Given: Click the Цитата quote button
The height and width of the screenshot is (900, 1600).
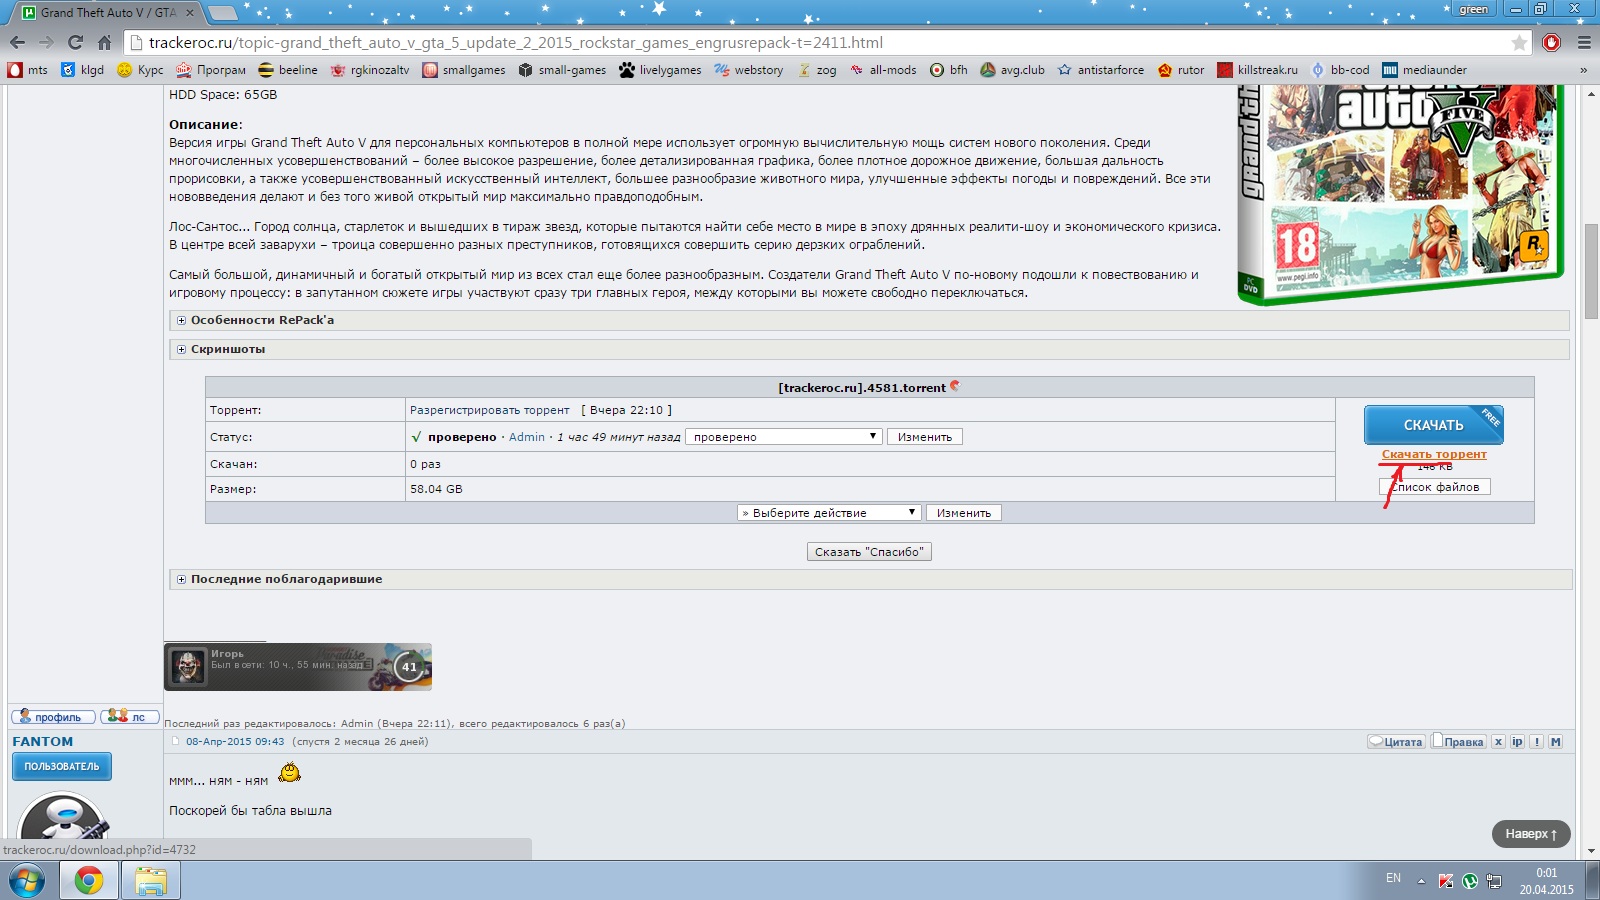Looking at the screenshot, I should pyautogui.click(x=1395, y=742).
